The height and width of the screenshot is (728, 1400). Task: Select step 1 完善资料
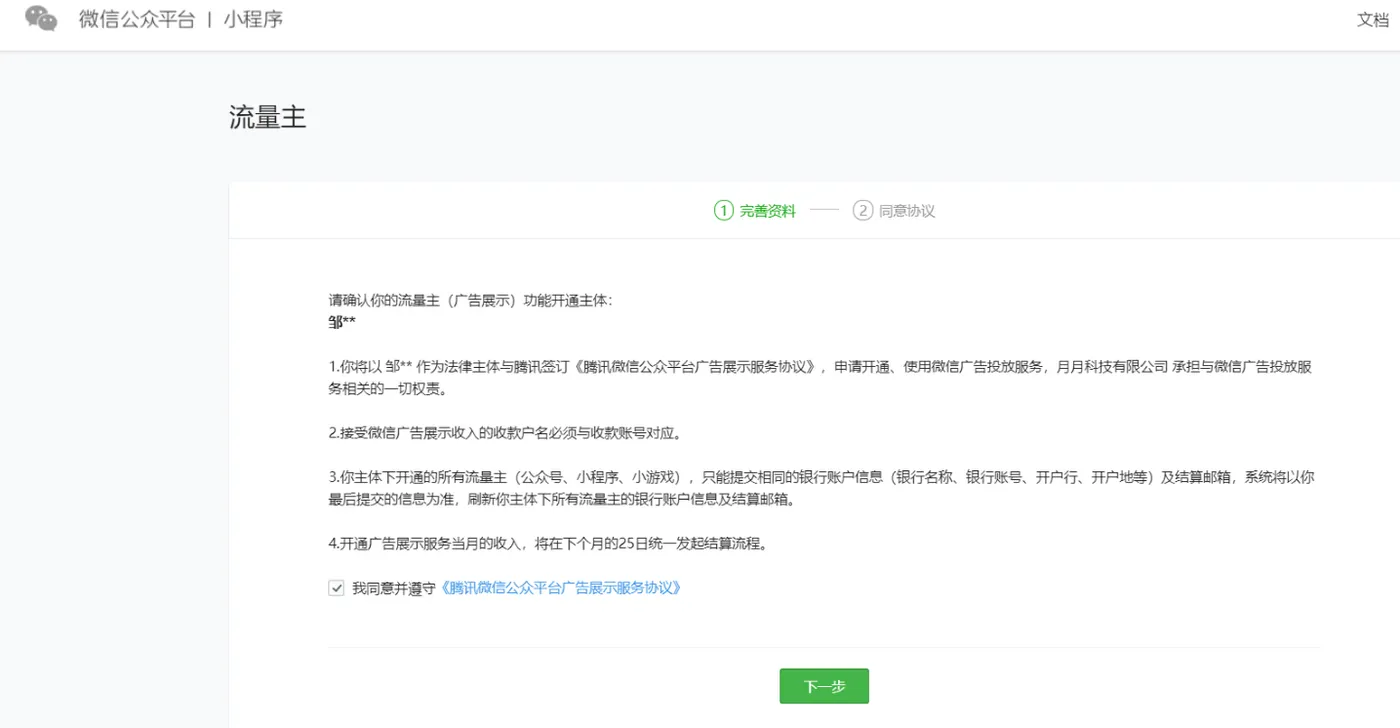click(x=754, y=211)
